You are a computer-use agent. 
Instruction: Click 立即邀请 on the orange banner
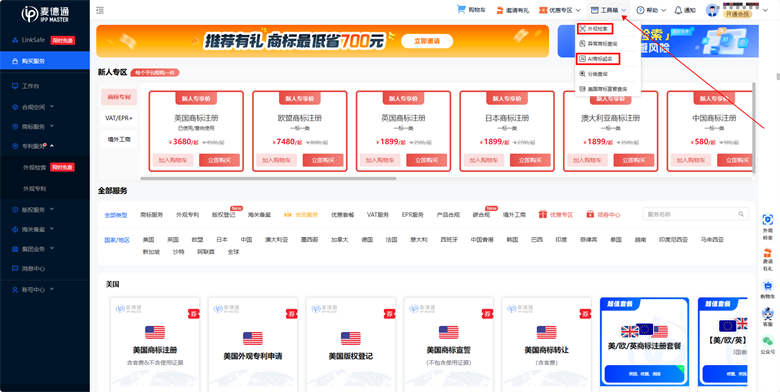coord(427,41)
